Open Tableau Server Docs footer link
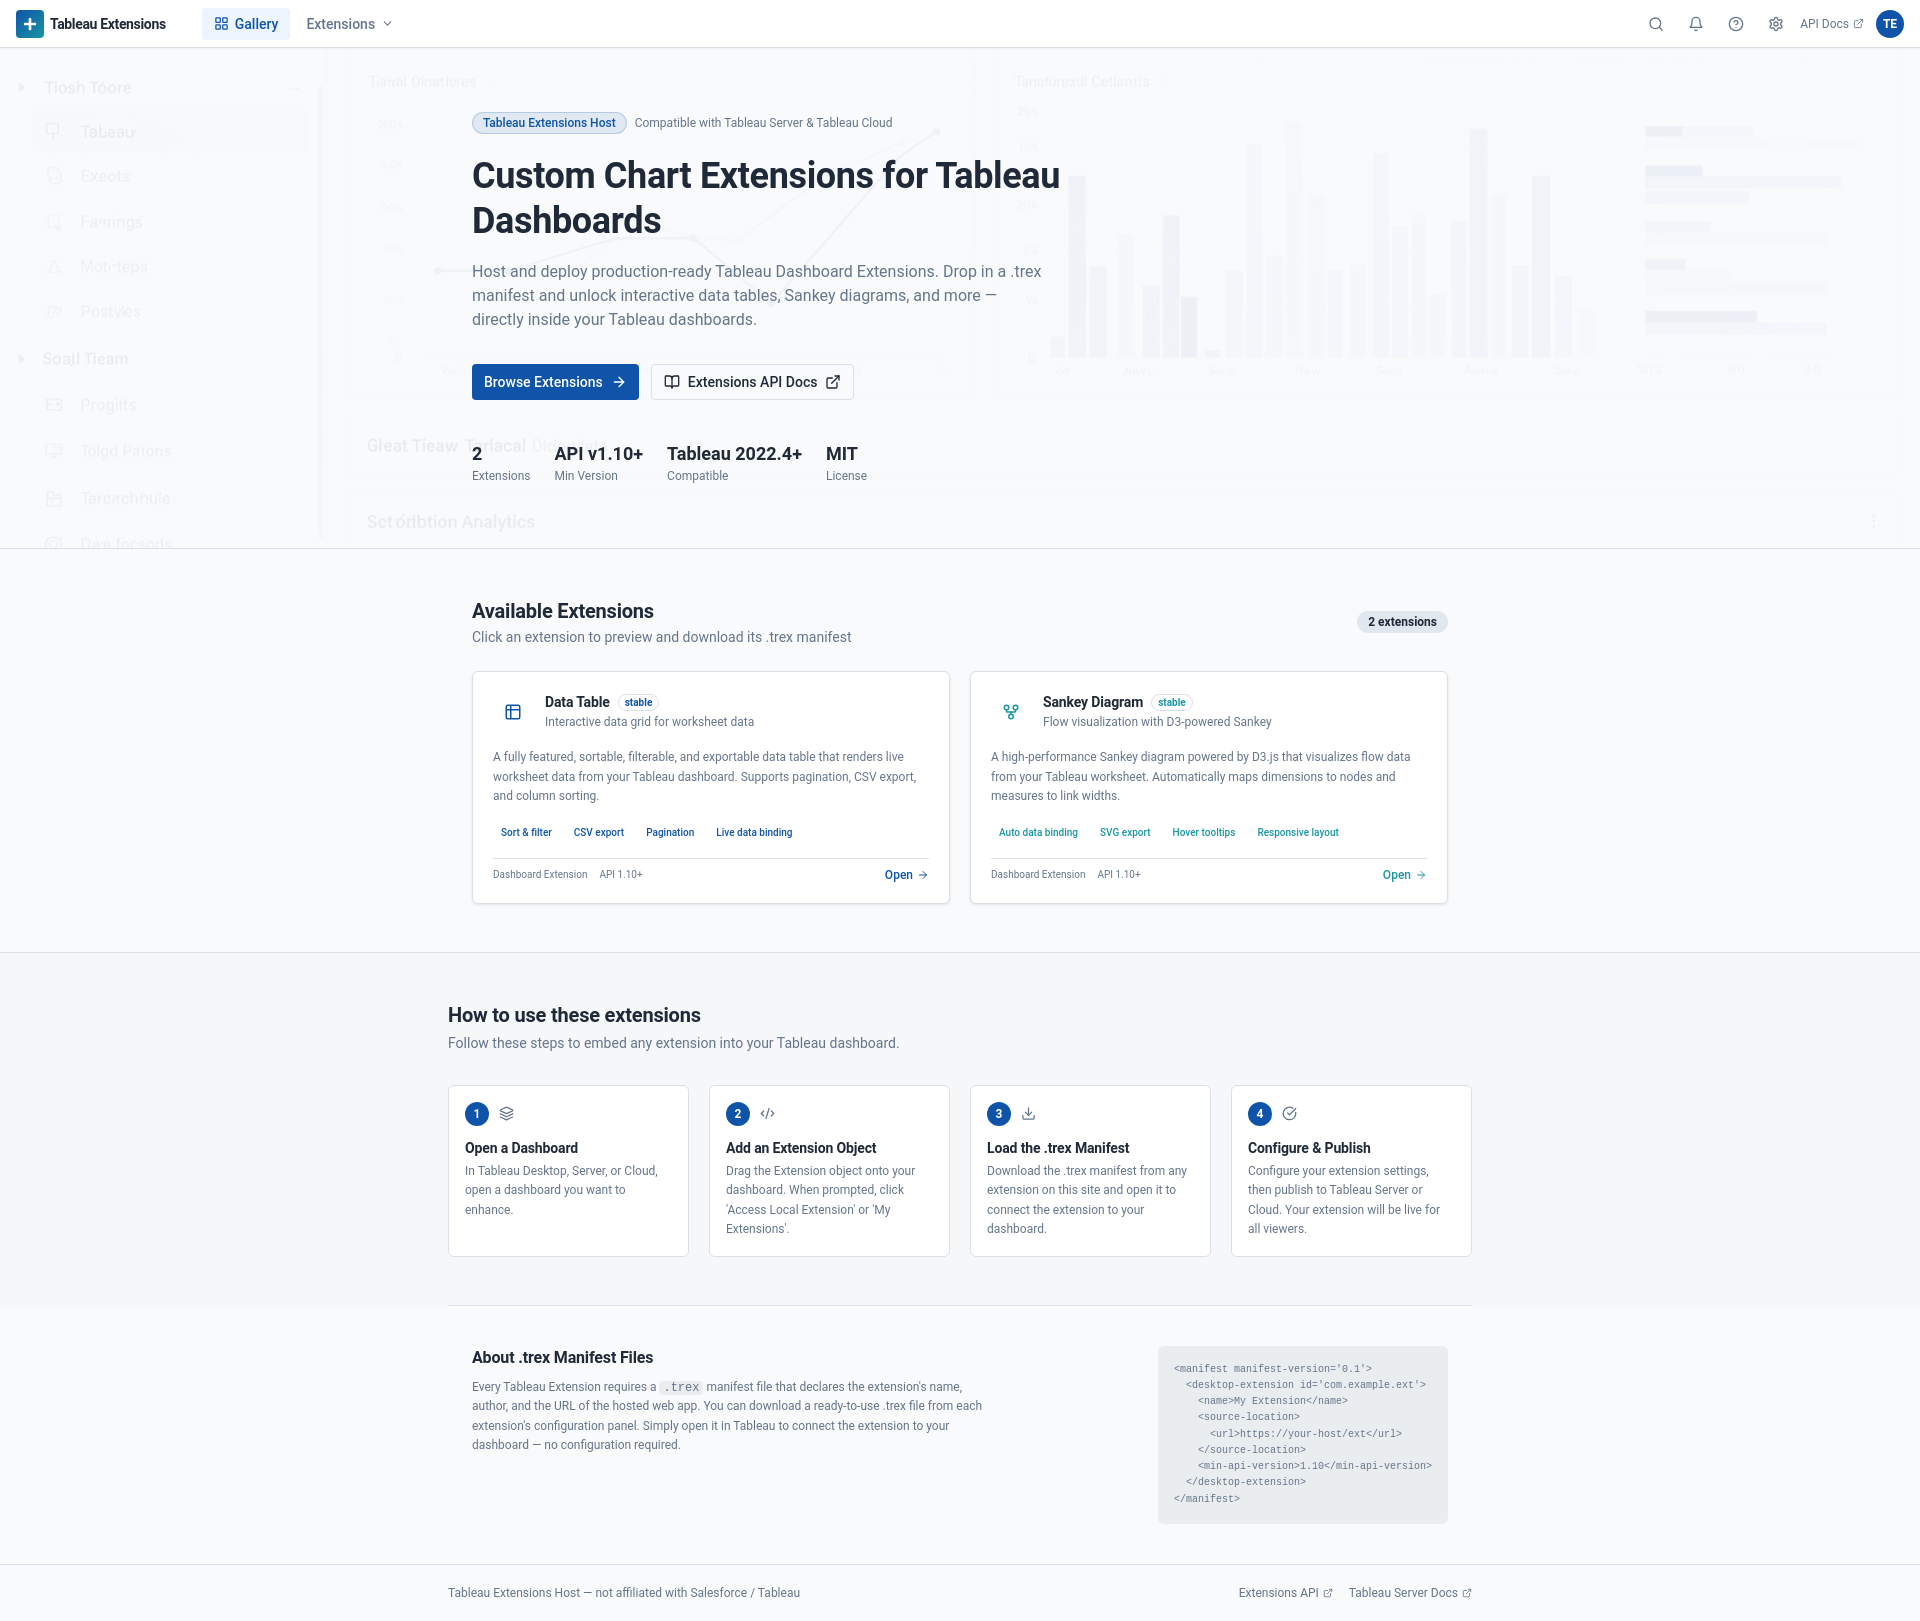The width and height of the screenshot is (1920, 1621). (1410, 1593)
